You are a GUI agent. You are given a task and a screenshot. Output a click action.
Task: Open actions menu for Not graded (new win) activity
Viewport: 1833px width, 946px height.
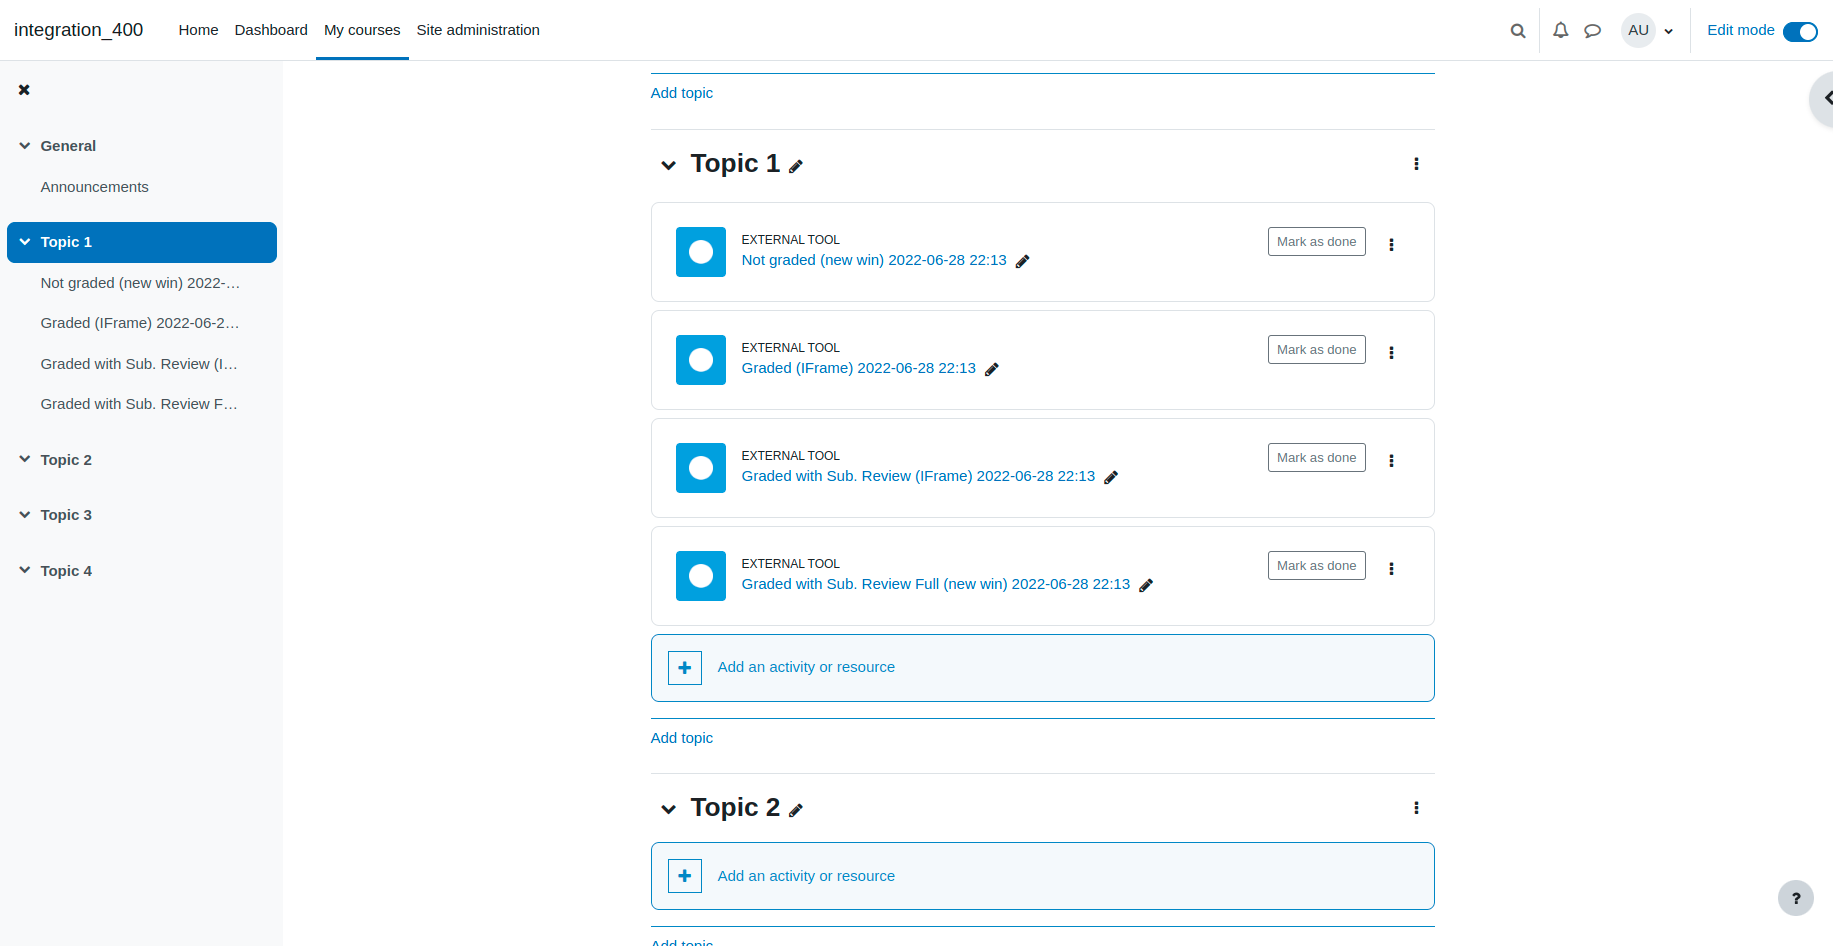(1391, 245)
